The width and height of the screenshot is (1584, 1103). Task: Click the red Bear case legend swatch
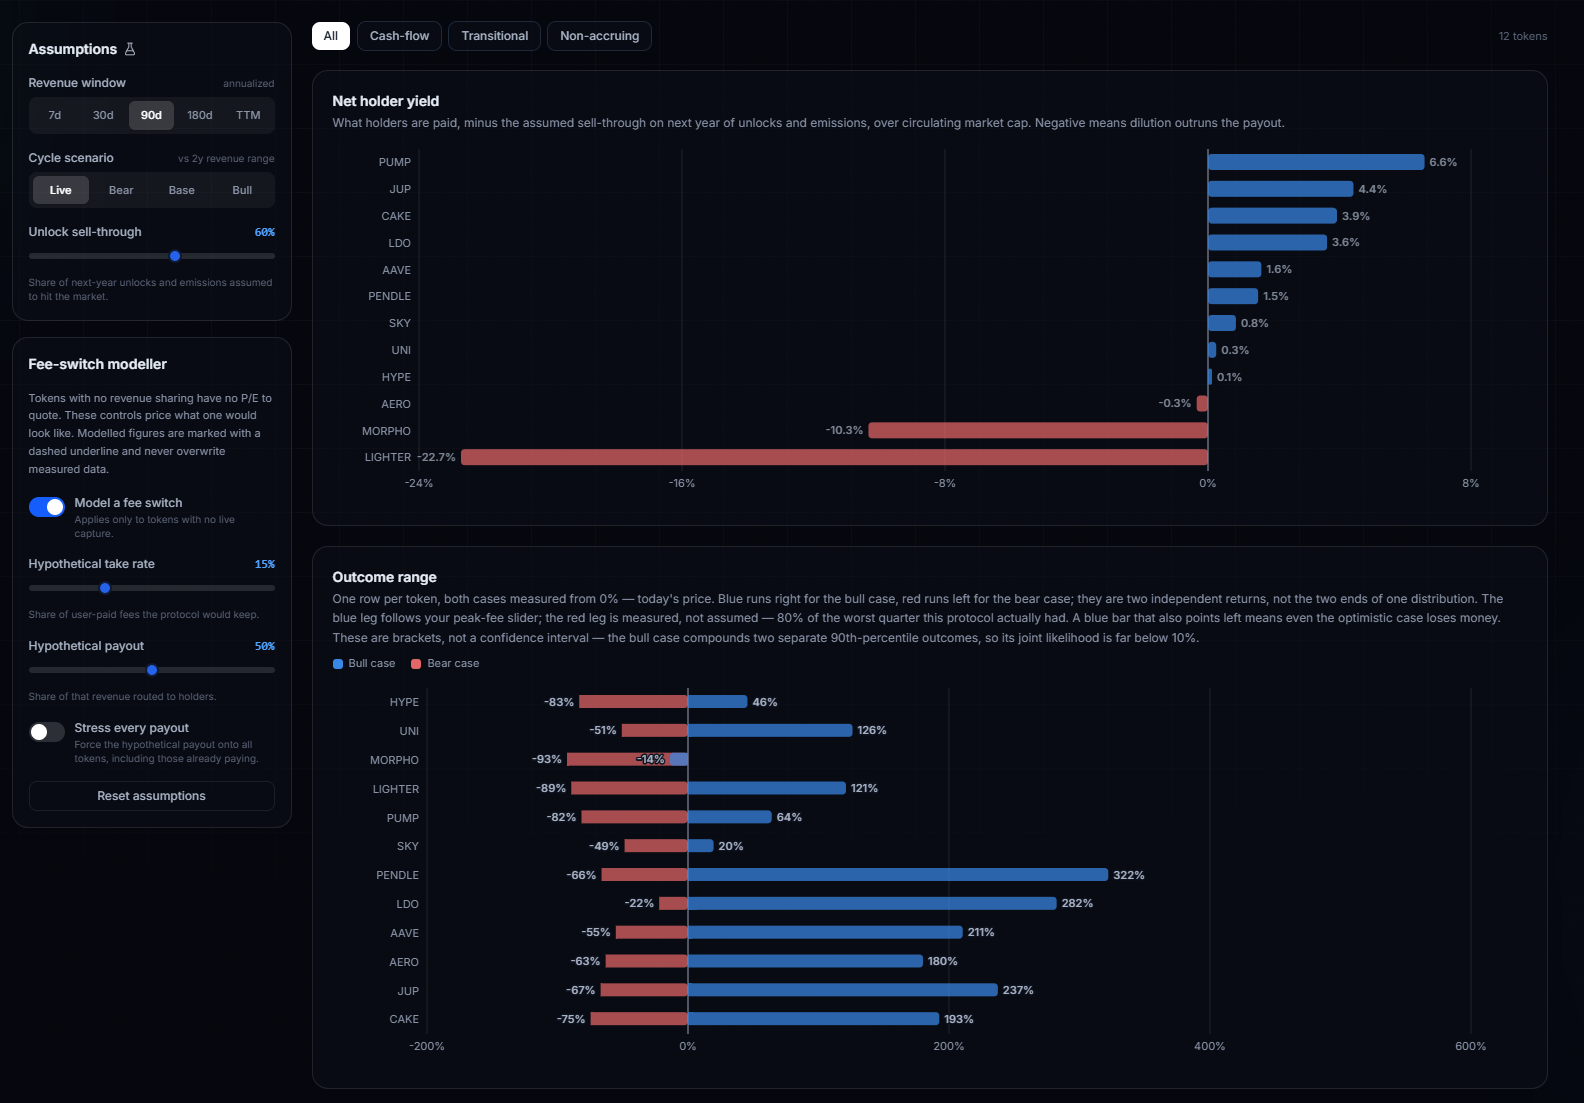coord(416,664)
